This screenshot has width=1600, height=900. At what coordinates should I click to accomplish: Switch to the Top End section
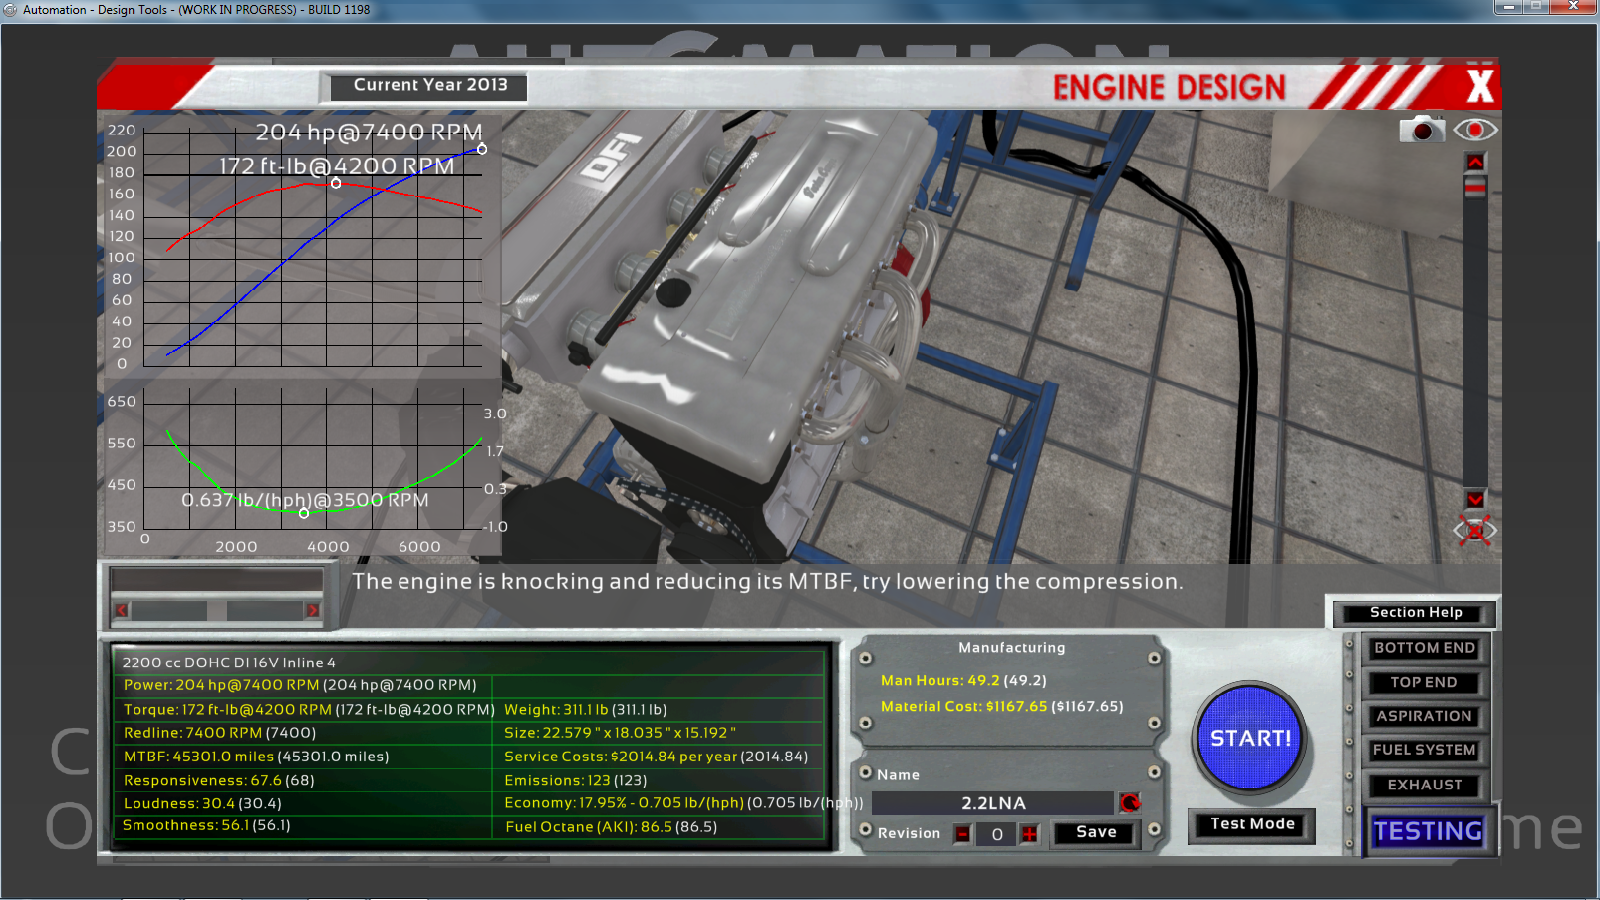[x=1424, y=682]
